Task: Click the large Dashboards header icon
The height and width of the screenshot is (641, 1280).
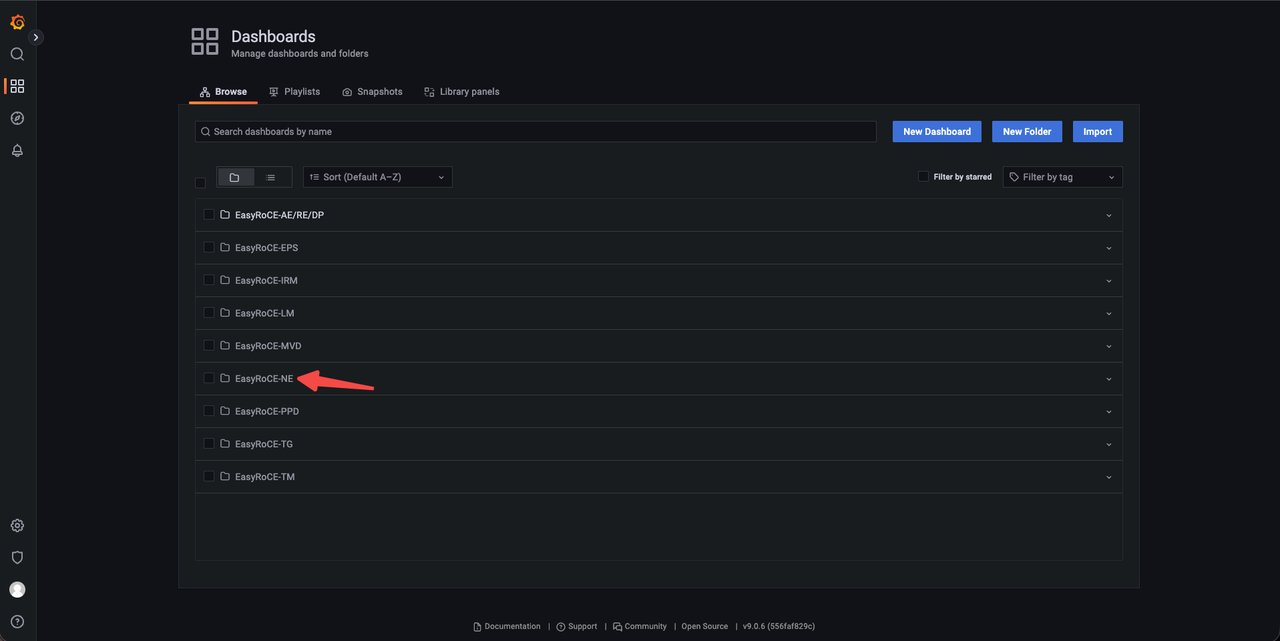Action: (x=205, y=41)
